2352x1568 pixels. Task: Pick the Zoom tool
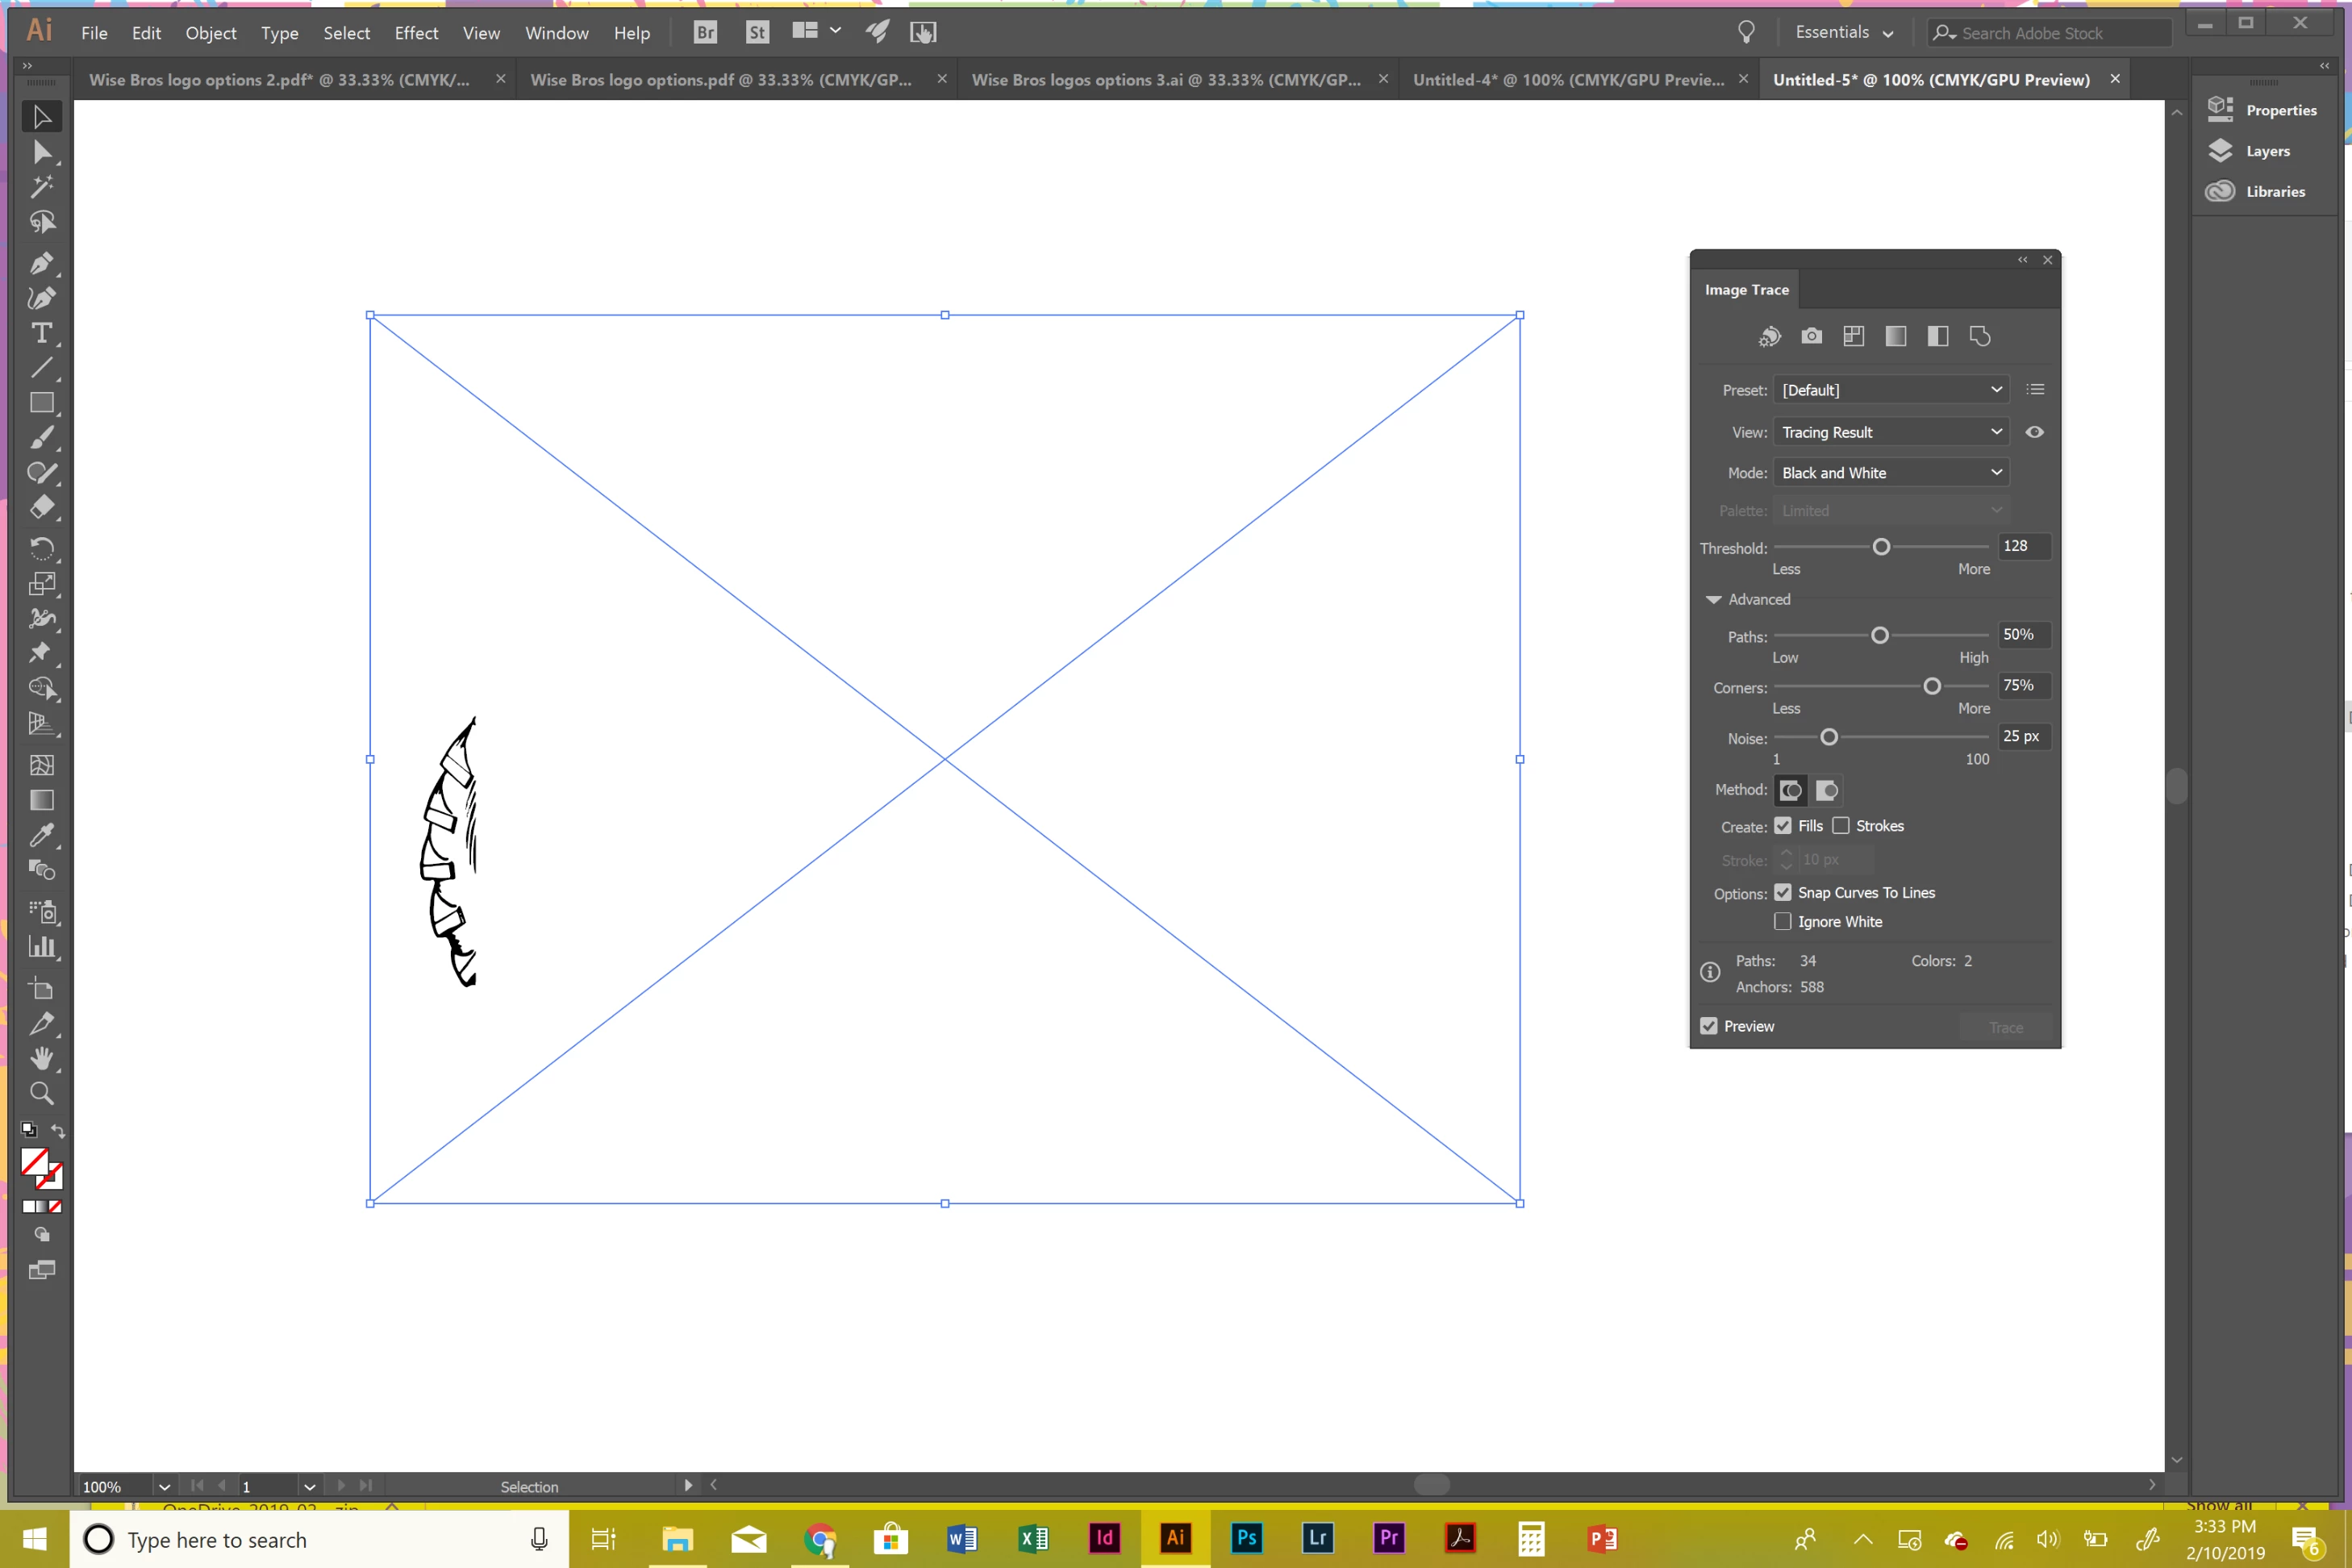pyautogui.click(x=41, y=1093)
